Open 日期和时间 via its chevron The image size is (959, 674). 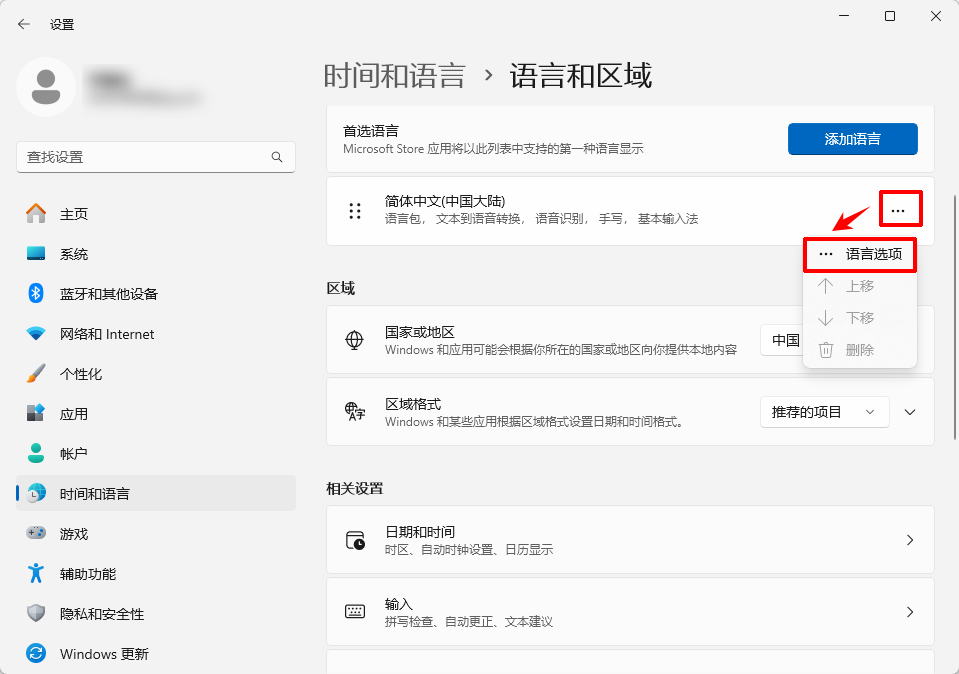(910, 540)
